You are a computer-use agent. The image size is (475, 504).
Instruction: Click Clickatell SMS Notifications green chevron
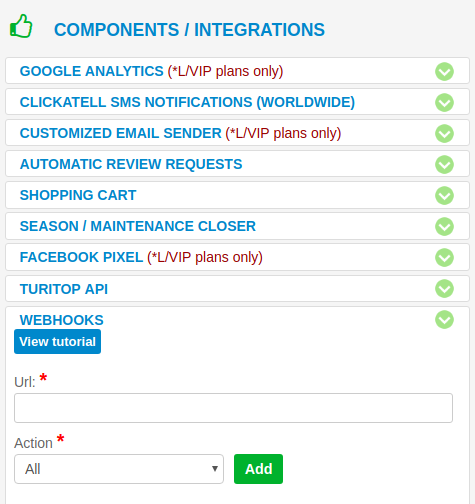(444, 102)
